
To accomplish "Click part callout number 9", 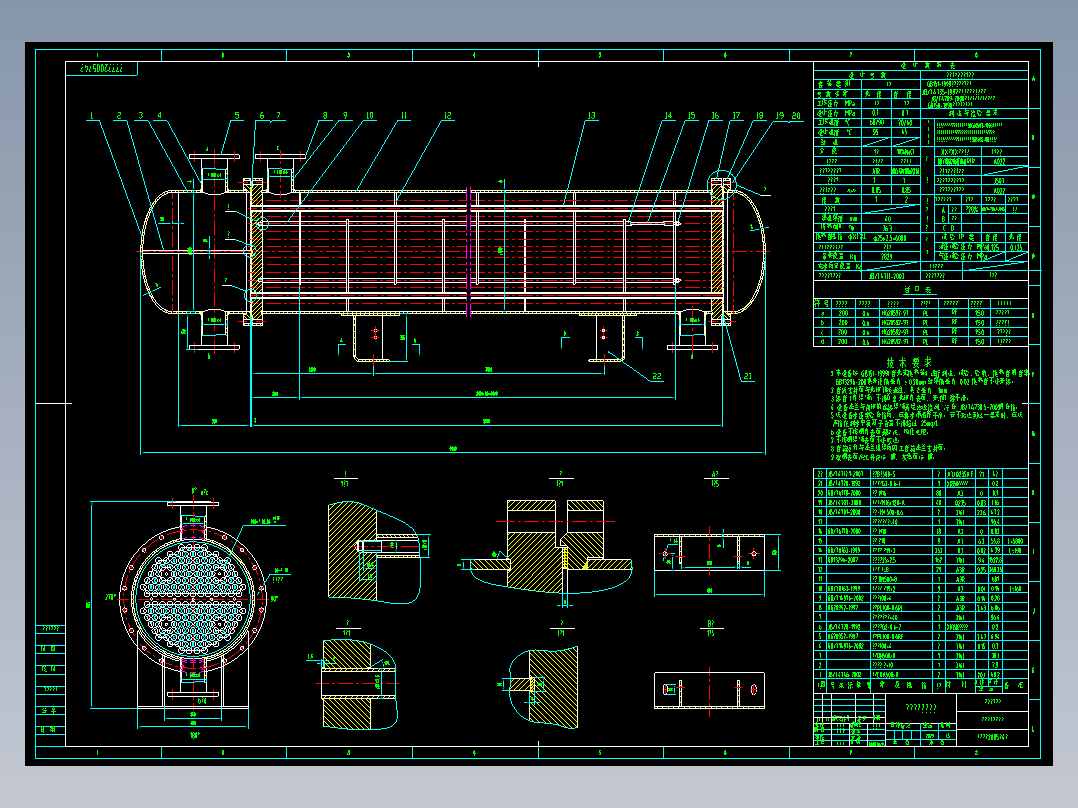I will coord(345,116).
